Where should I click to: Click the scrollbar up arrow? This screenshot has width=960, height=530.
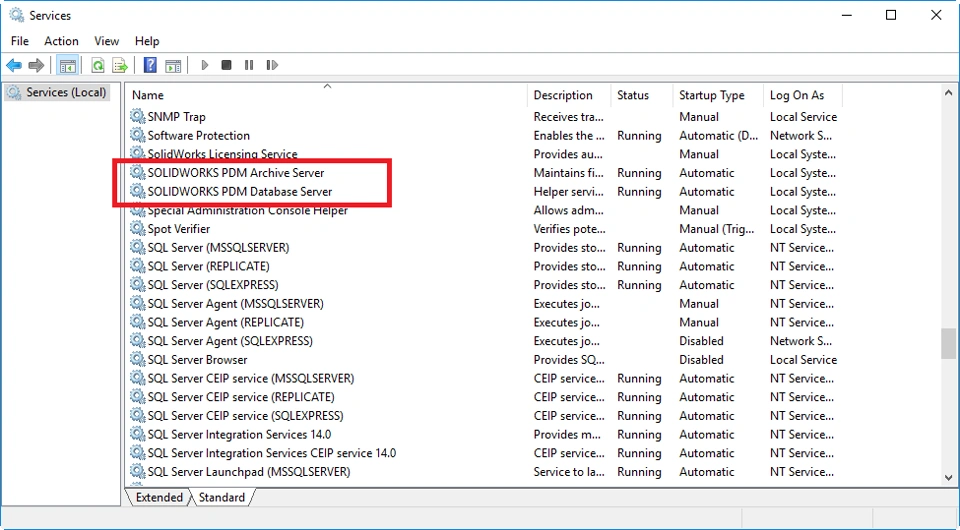(x=948, y=93)
